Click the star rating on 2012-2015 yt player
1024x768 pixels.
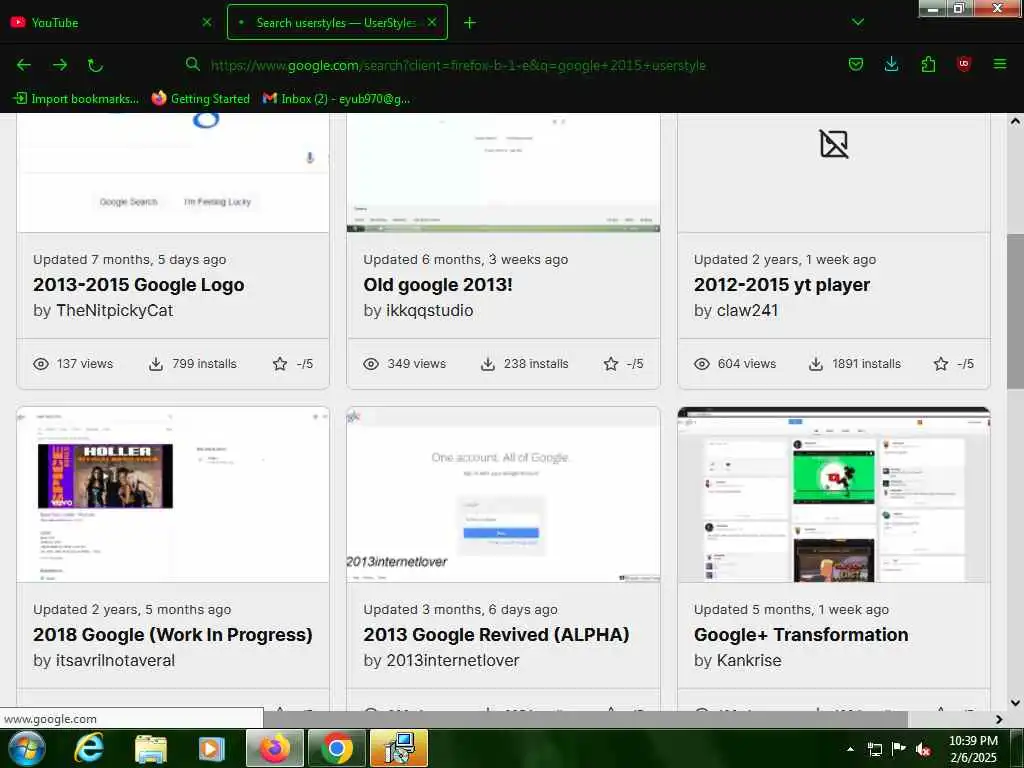coord(940,364)
